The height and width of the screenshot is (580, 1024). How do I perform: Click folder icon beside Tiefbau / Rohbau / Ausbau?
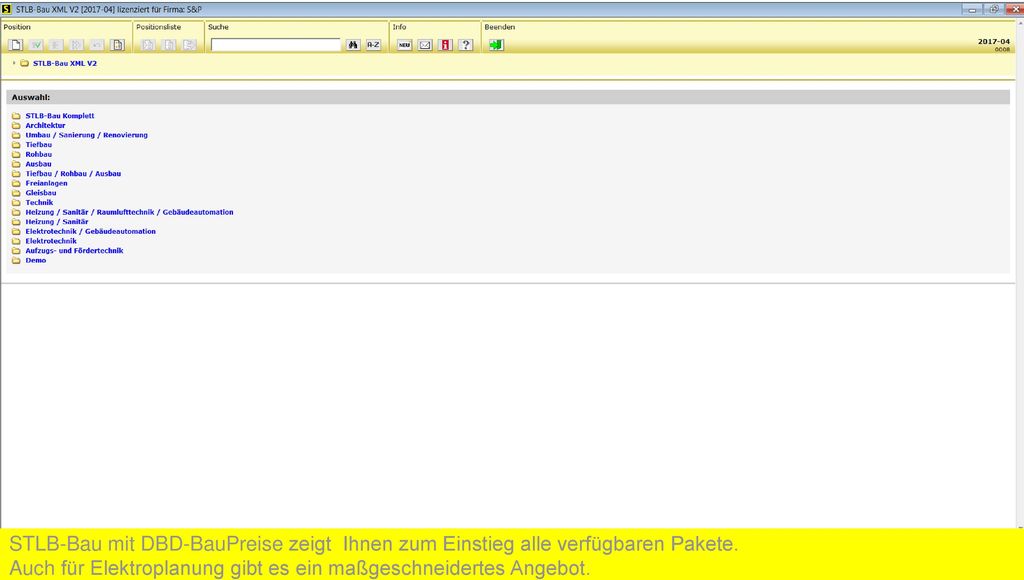pyautogui.click(x=16, y=174)
